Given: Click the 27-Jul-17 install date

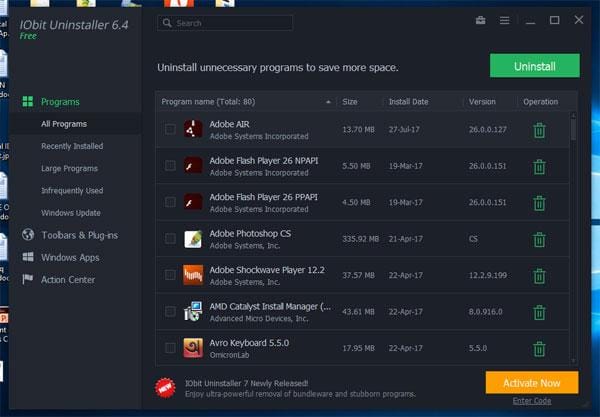Looking at the screenshot, I should [x=404, y=129].
